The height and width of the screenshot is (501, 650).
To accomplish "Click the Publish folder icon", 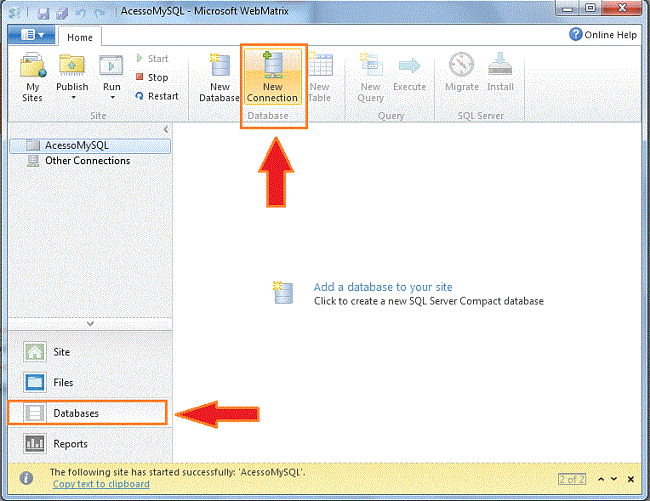I will click(x=72, y=65).
